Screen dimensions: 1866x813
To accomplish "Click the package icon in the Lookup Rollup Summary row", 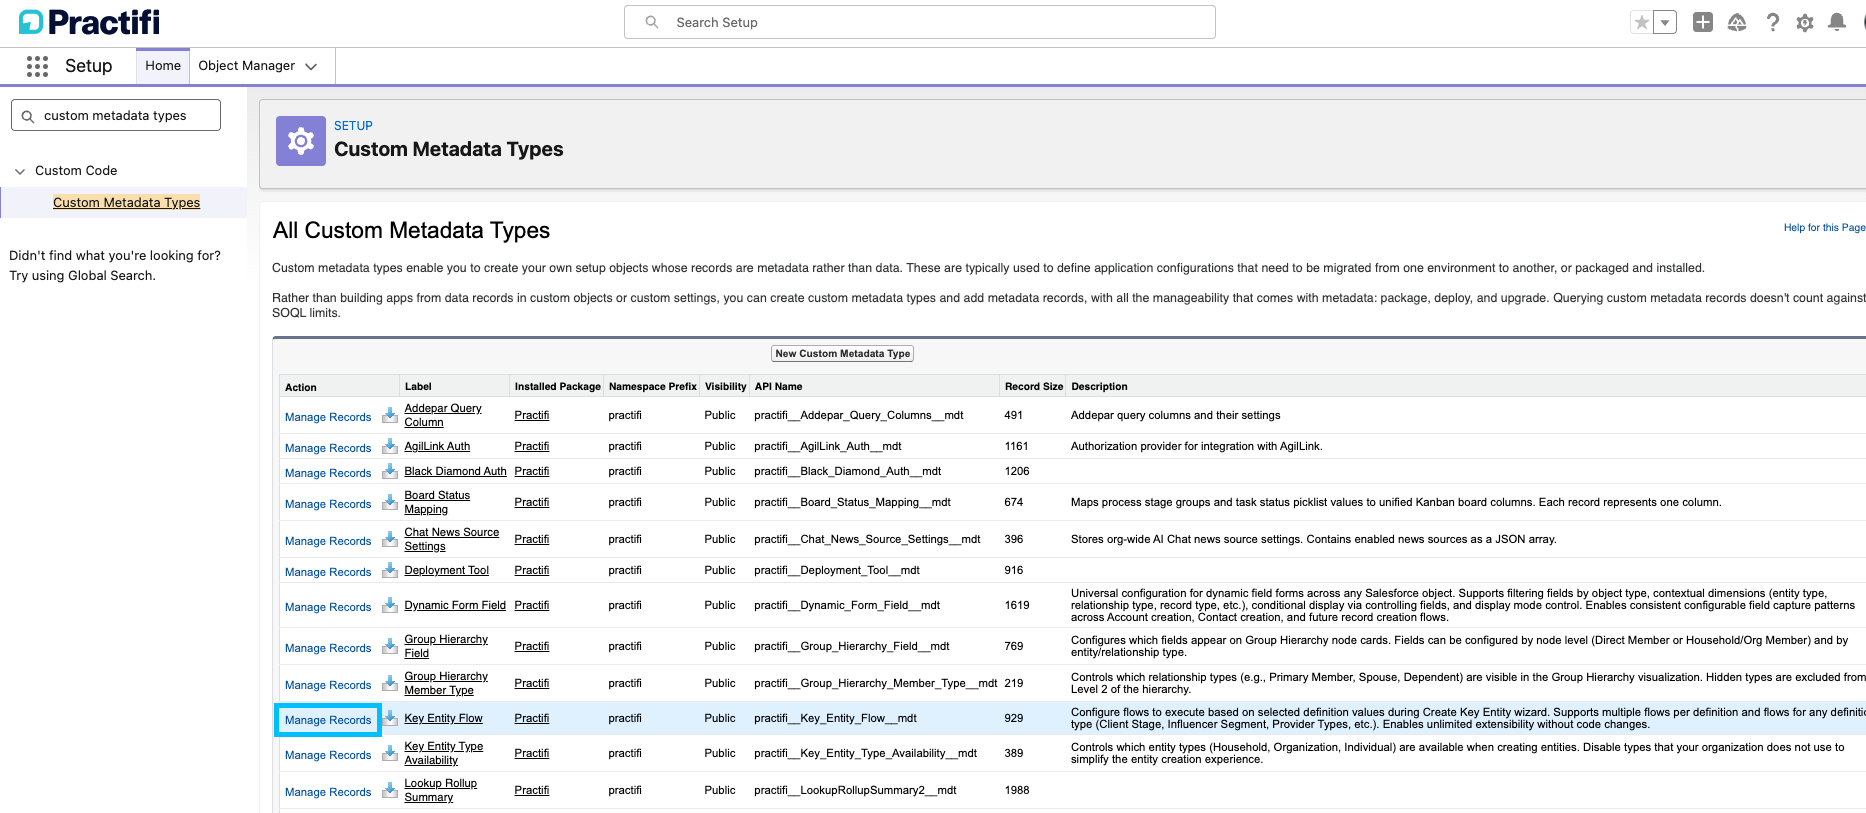I will click(390, 790).
